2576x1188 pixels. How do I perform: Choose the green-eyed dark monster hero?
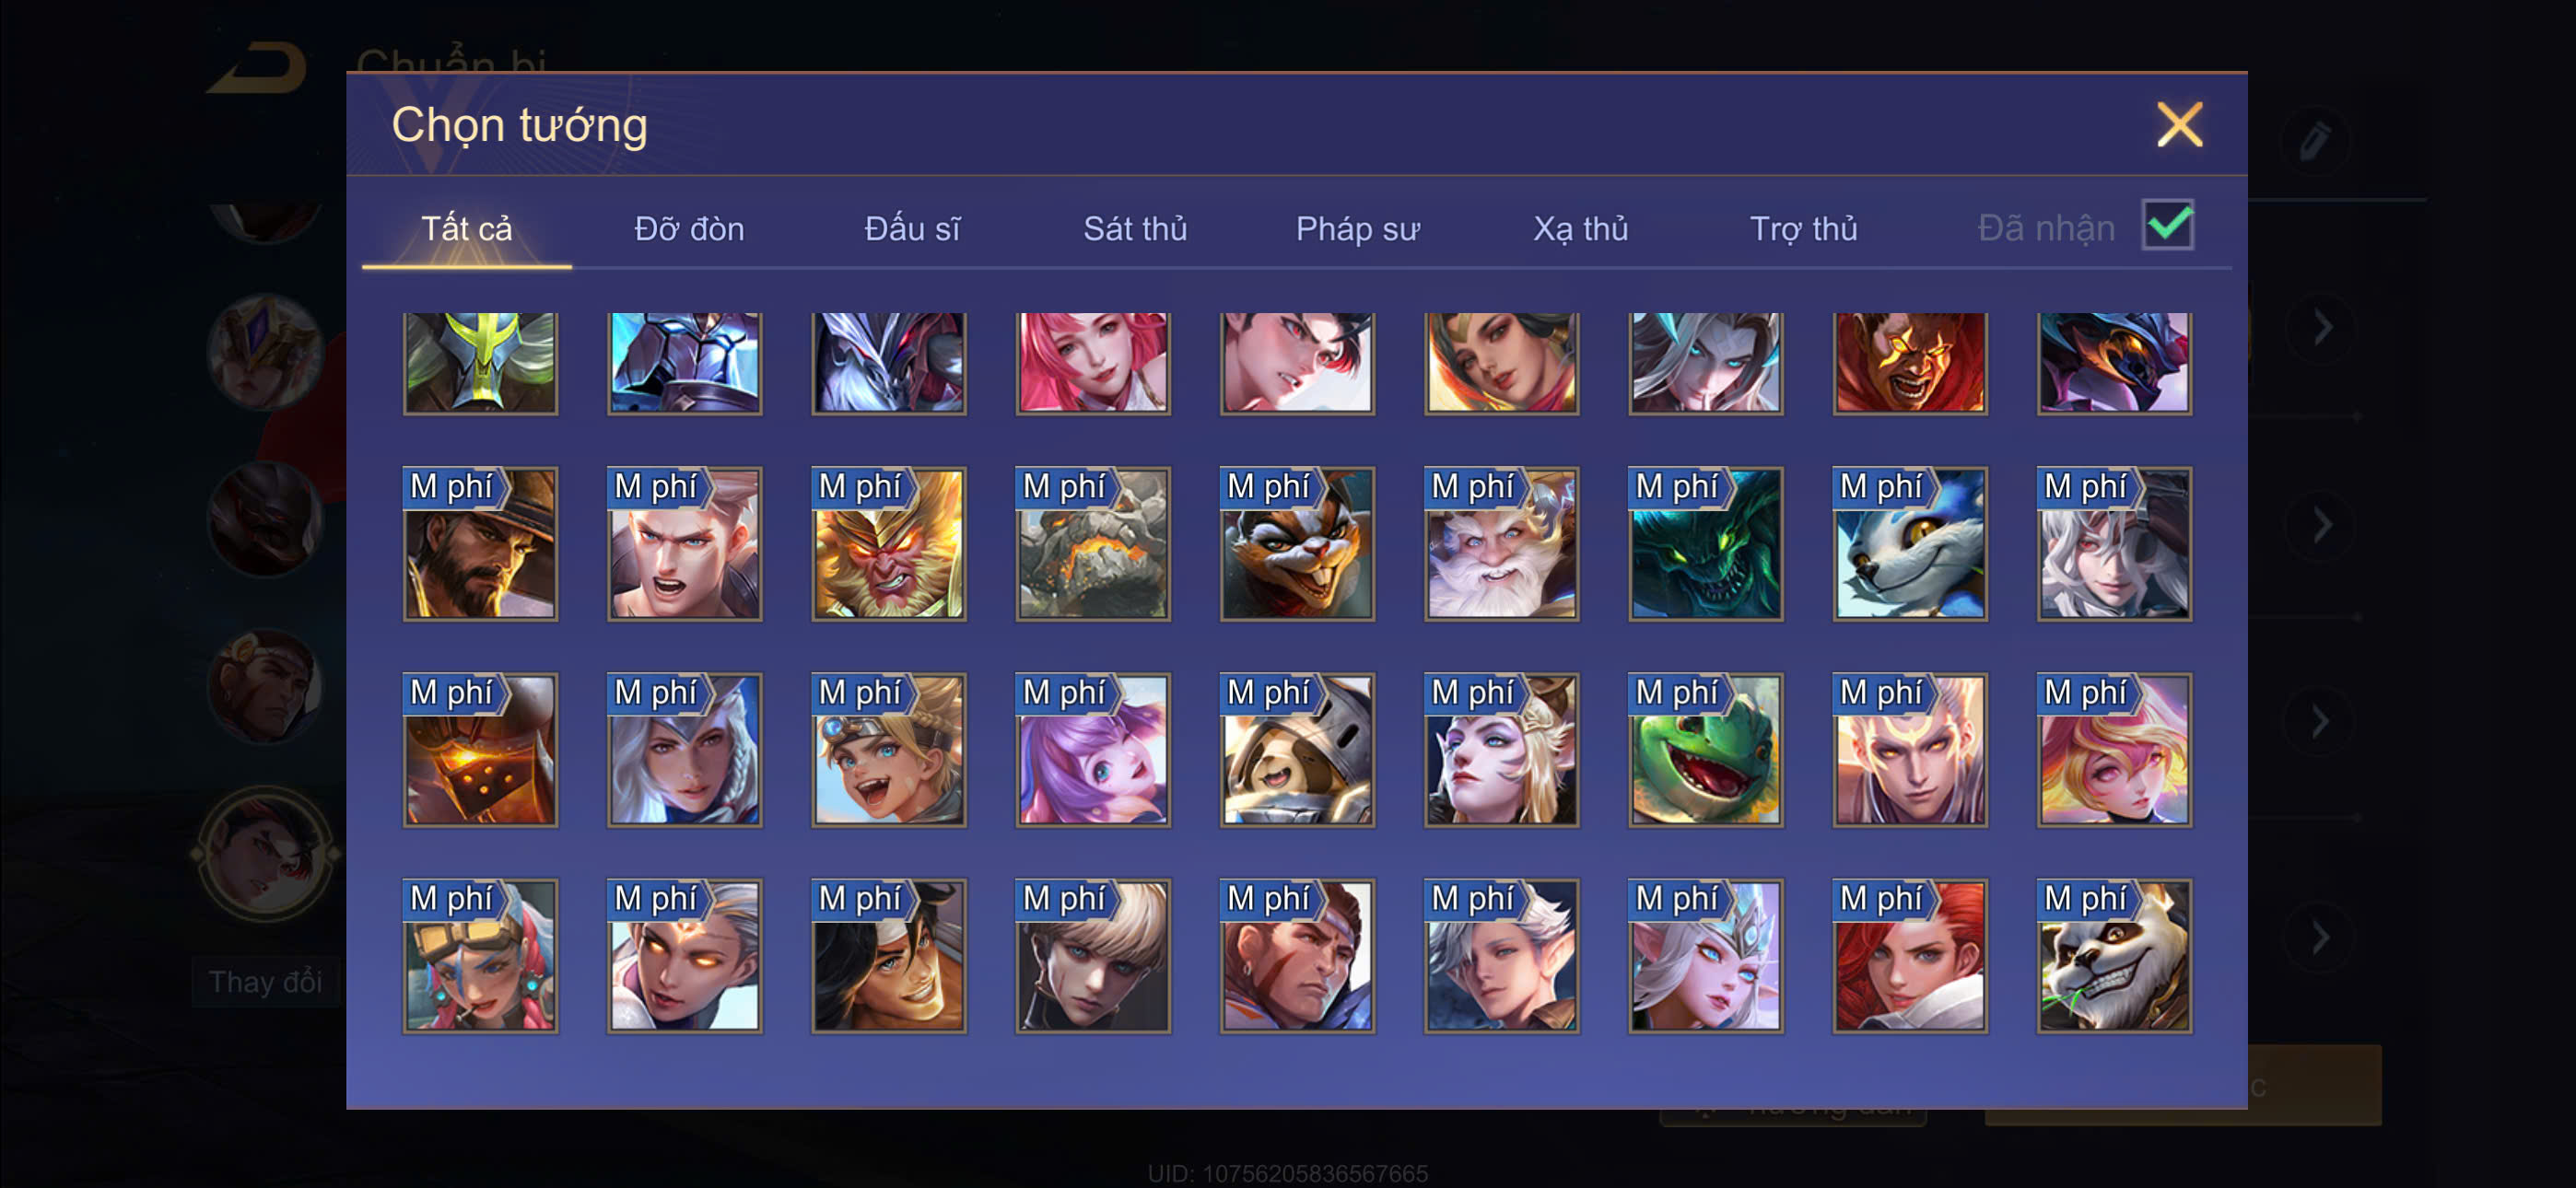pyautogui.click(x=1705, y=543)
